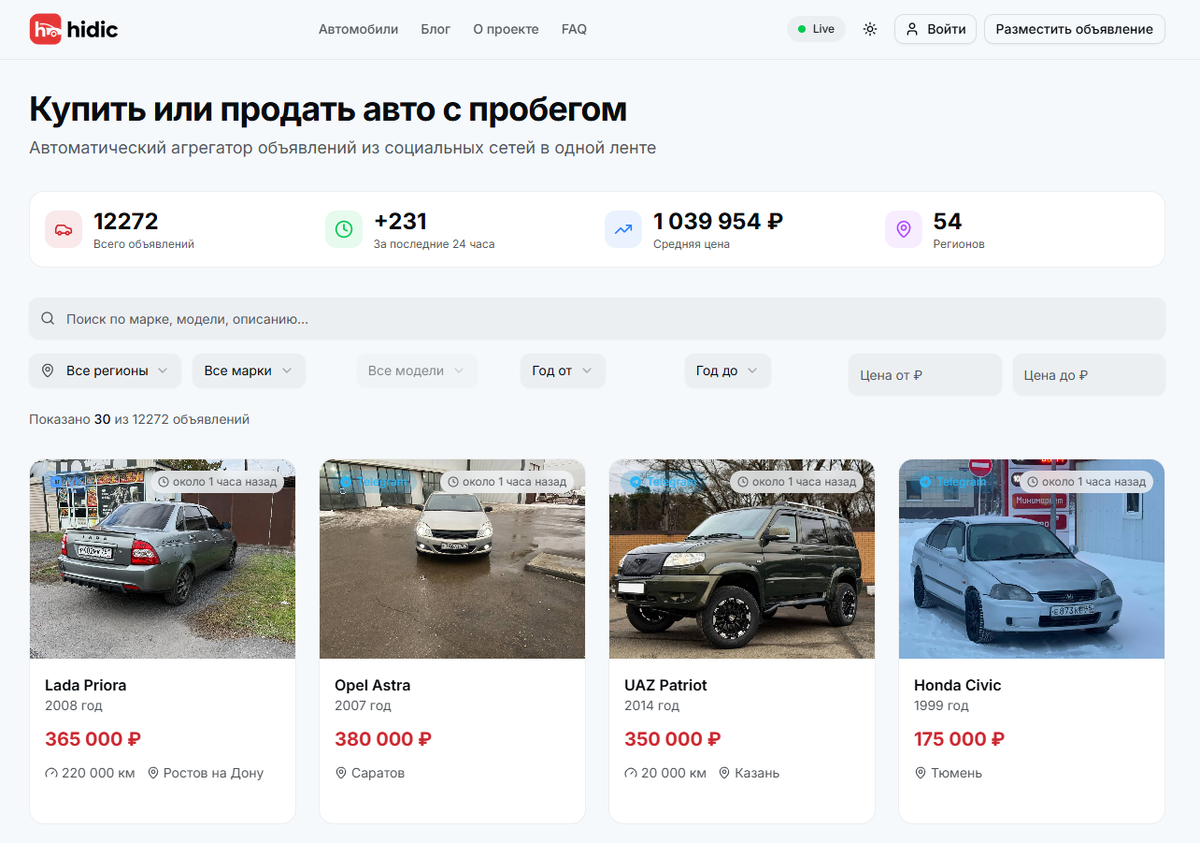Open the Год от dropdown

click(563, 371)
